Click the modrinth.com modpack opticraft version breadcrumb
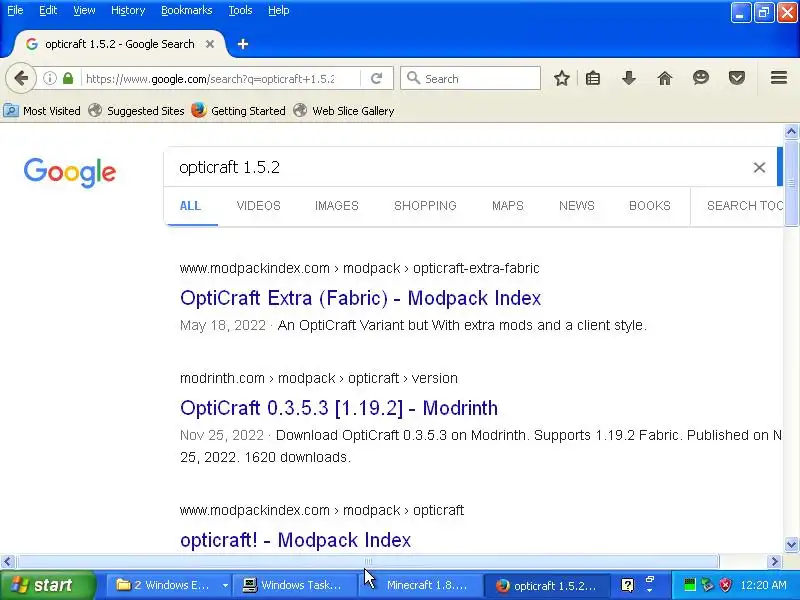 click(x=319, y=379)
